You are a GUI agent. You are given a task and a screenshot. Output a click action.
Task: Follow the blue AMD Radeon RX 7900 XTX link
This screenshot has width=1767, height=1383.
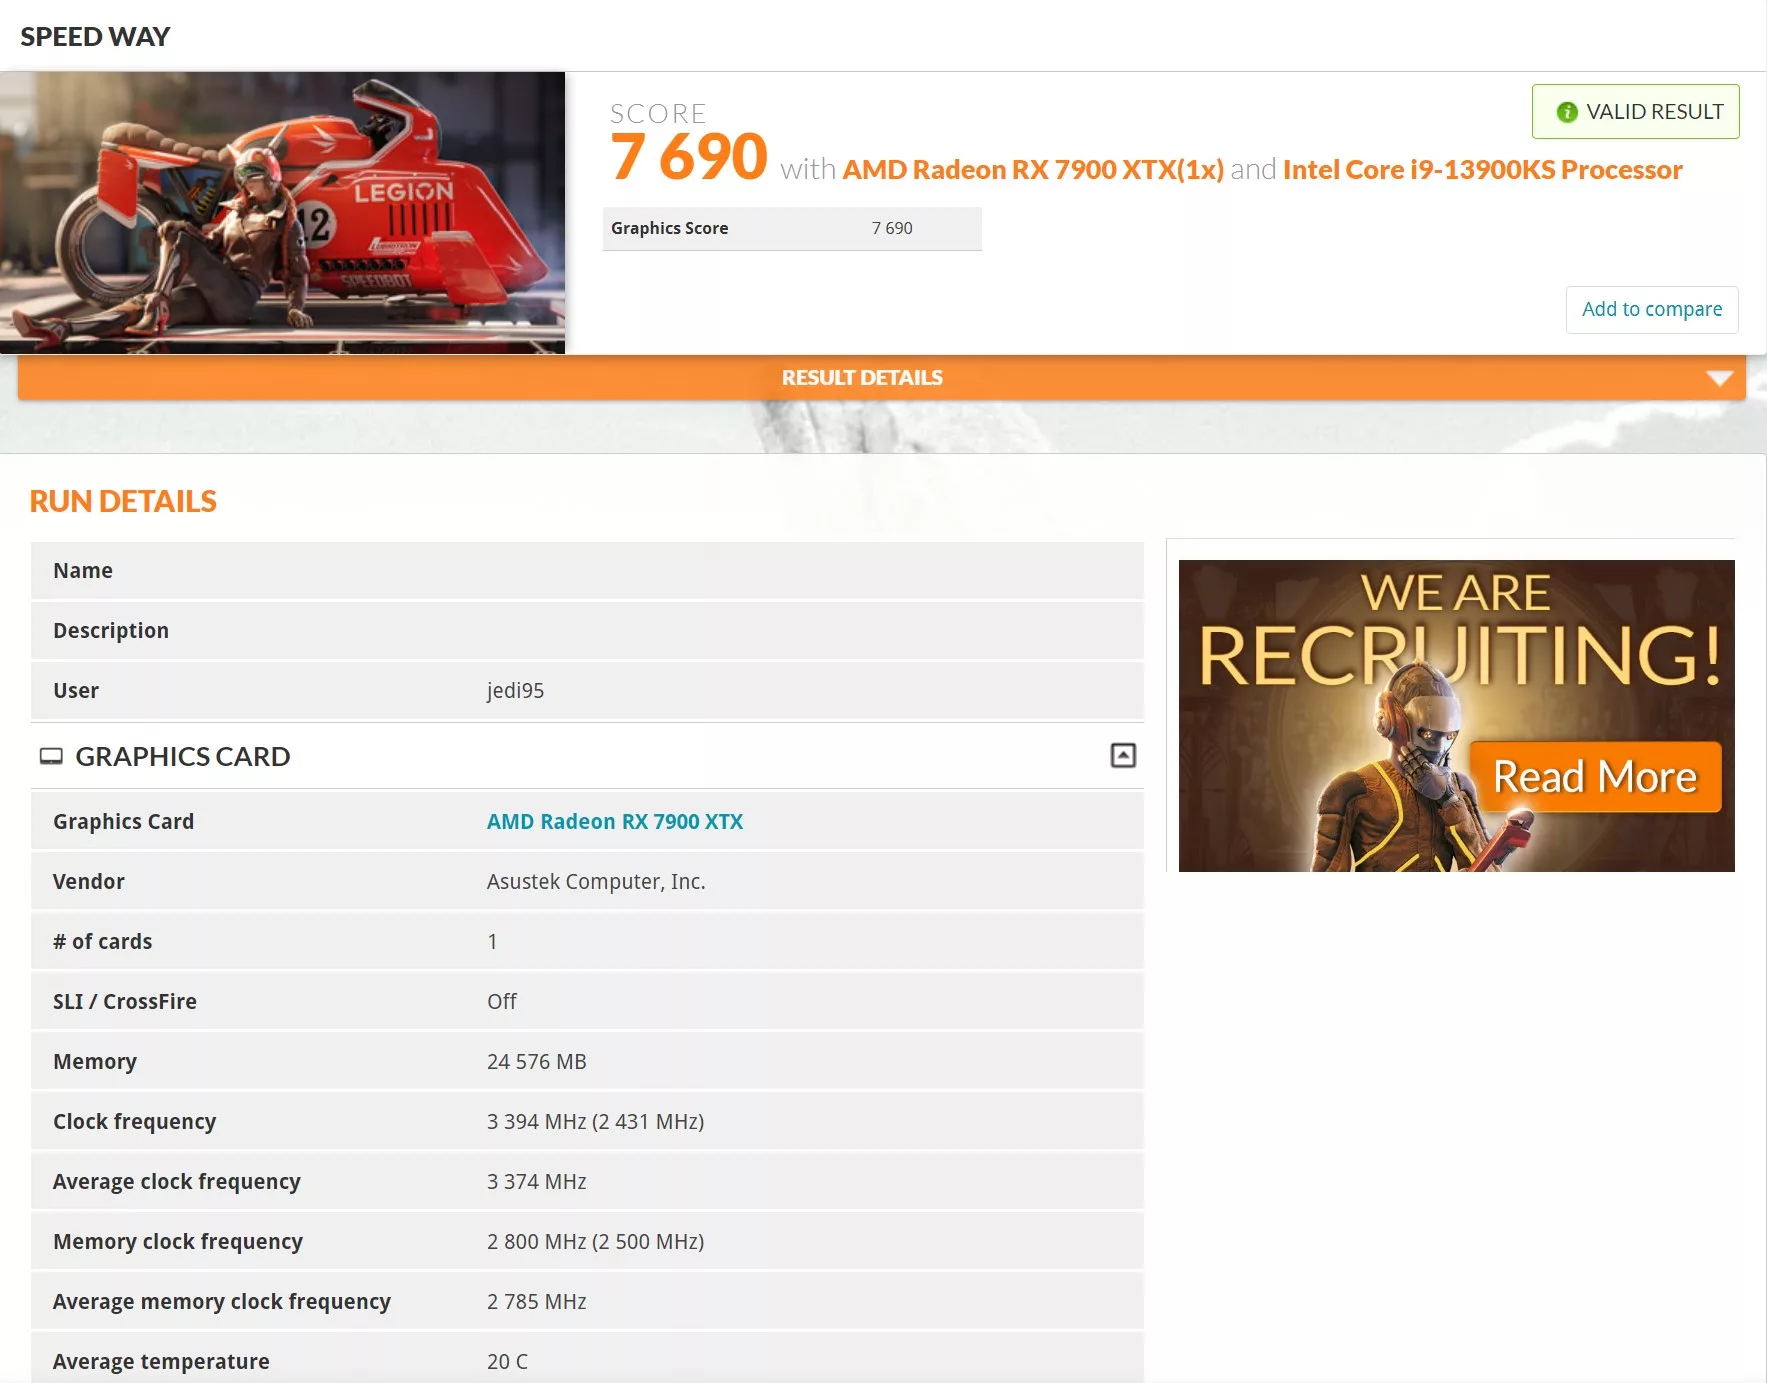[x=614, y=821]
